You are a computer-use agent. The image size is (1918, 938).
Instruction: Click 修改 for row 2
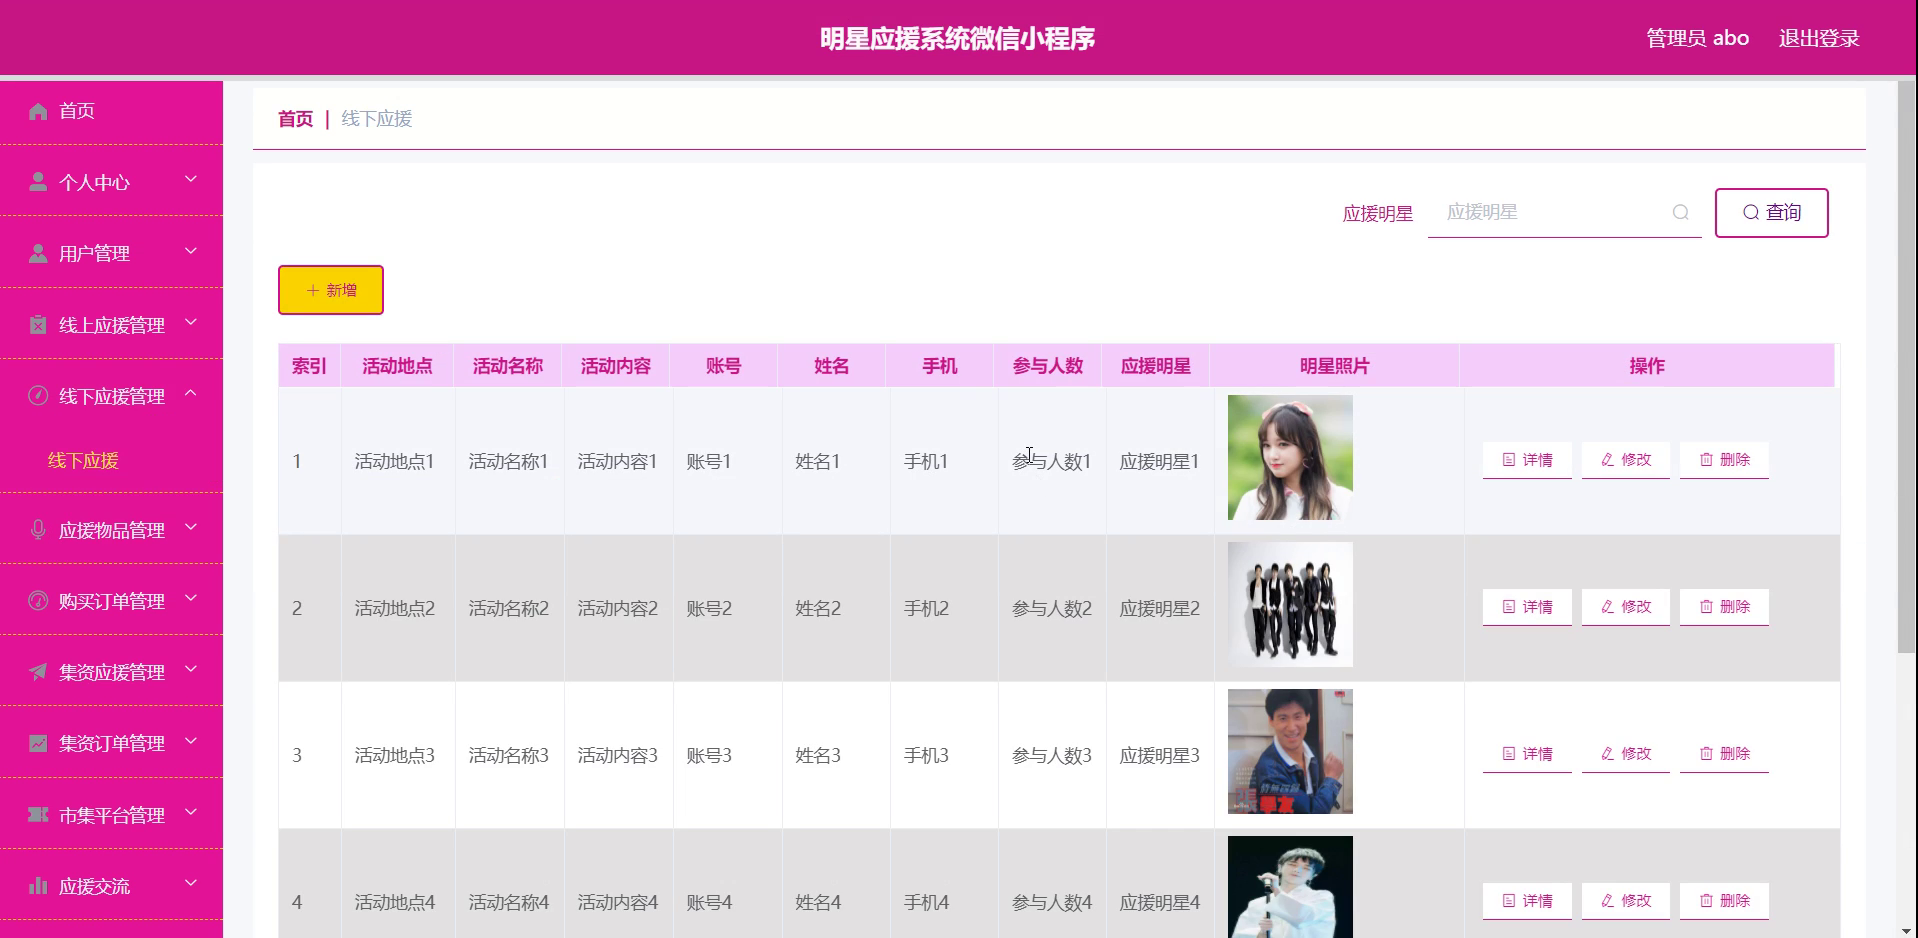pyautogui.click(x=1626, y=607)
